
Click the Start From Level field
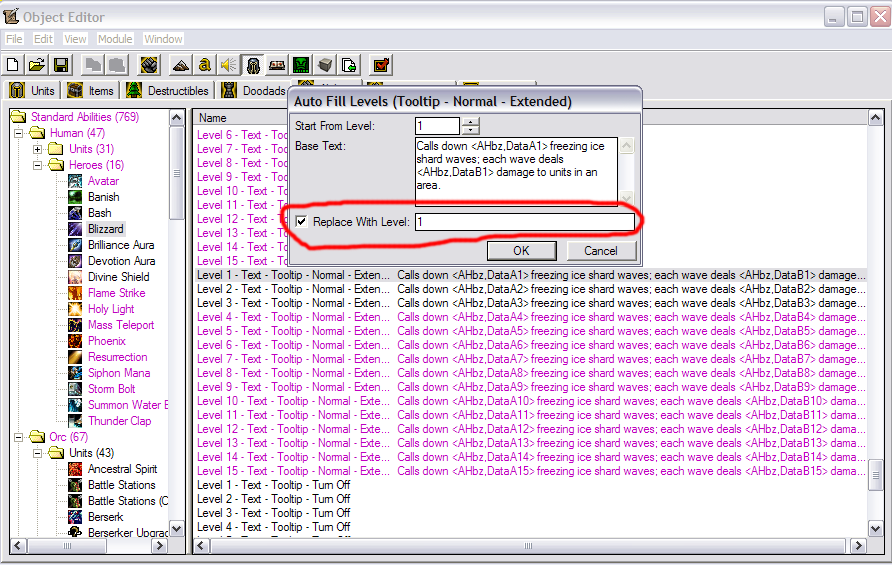tap(437, 126)
